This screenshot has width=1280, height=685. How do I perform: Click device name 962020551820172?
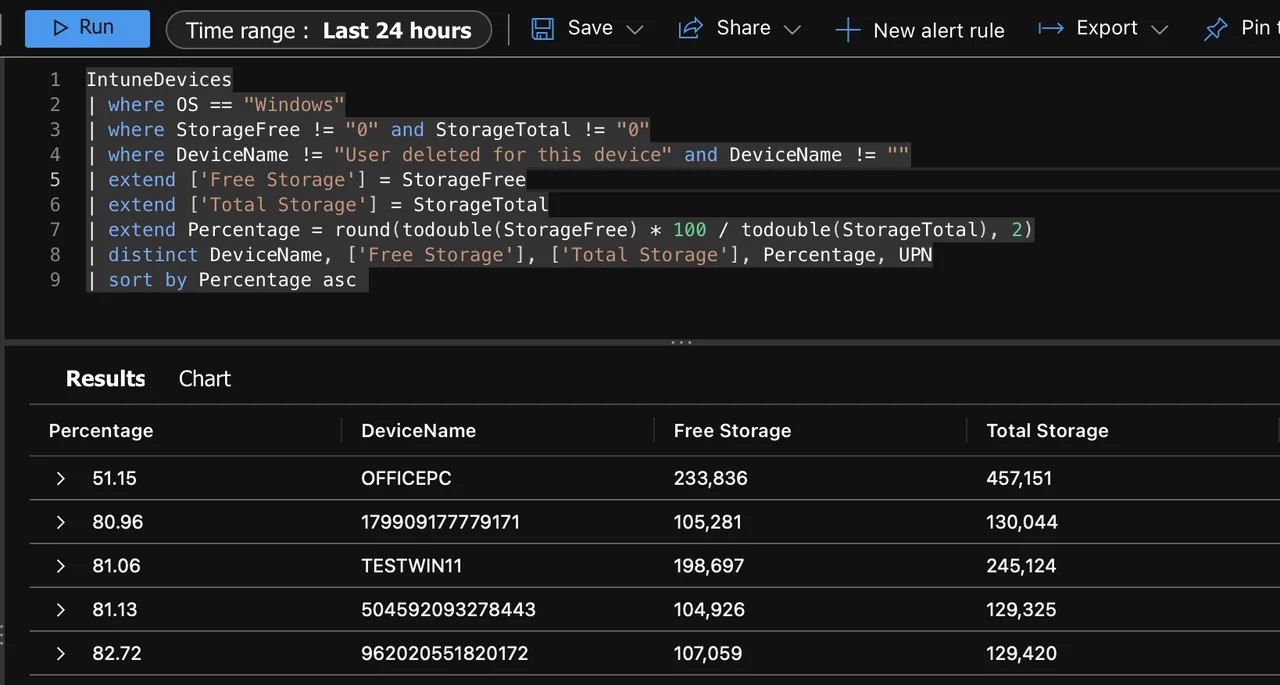pyautogui.click(x=444, y=654)
